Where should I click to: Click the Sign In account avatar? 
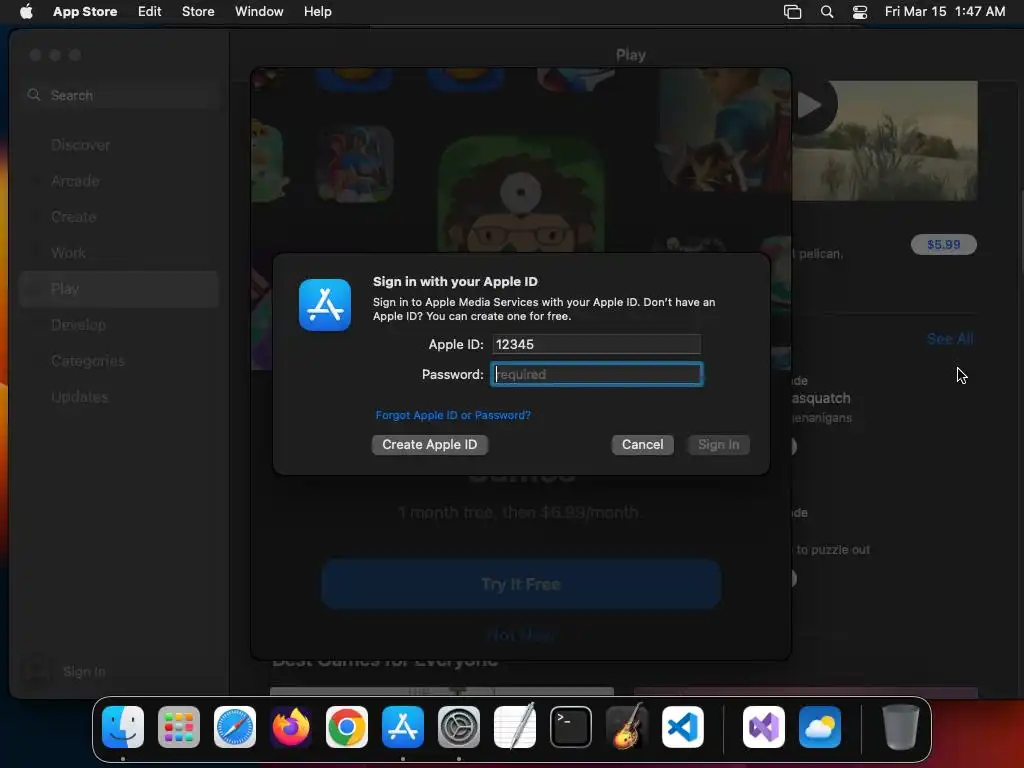37,672
